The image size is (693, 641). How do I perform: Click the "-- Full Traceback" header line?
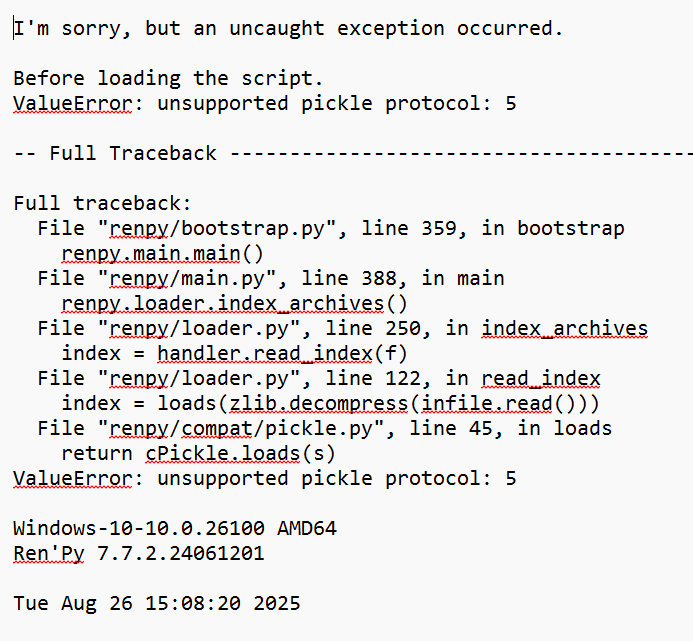coord(115,153)
